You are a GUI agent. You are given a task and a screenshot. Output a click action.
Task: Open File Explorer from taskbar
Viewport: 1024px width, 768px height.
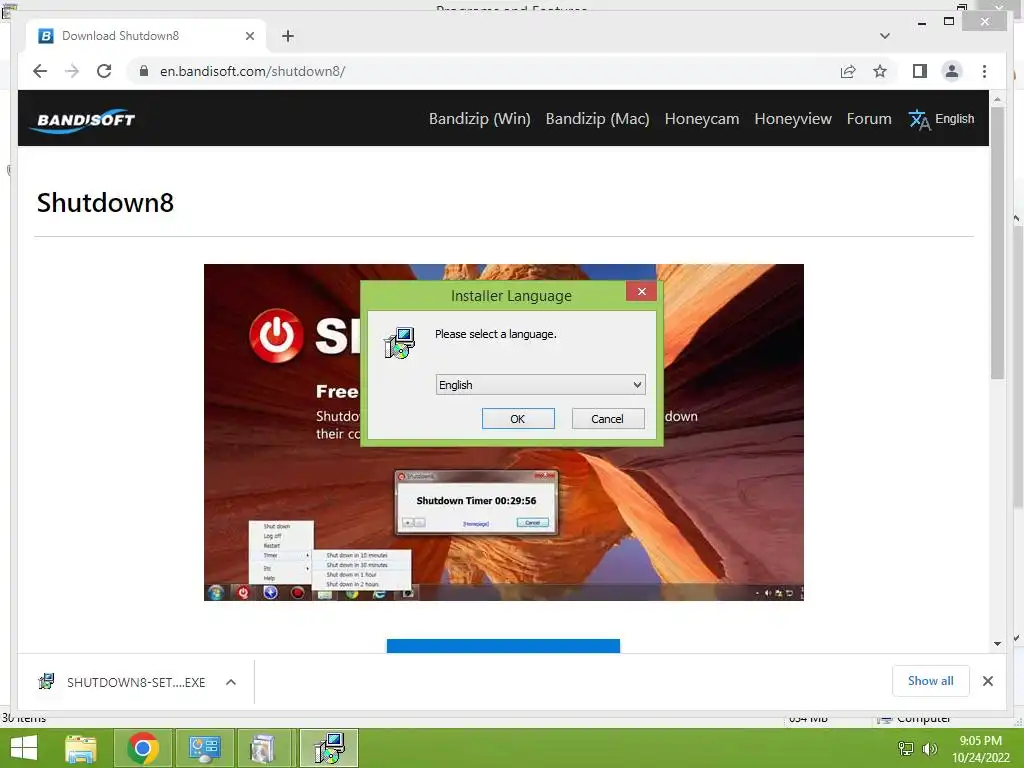pos(81,748)
